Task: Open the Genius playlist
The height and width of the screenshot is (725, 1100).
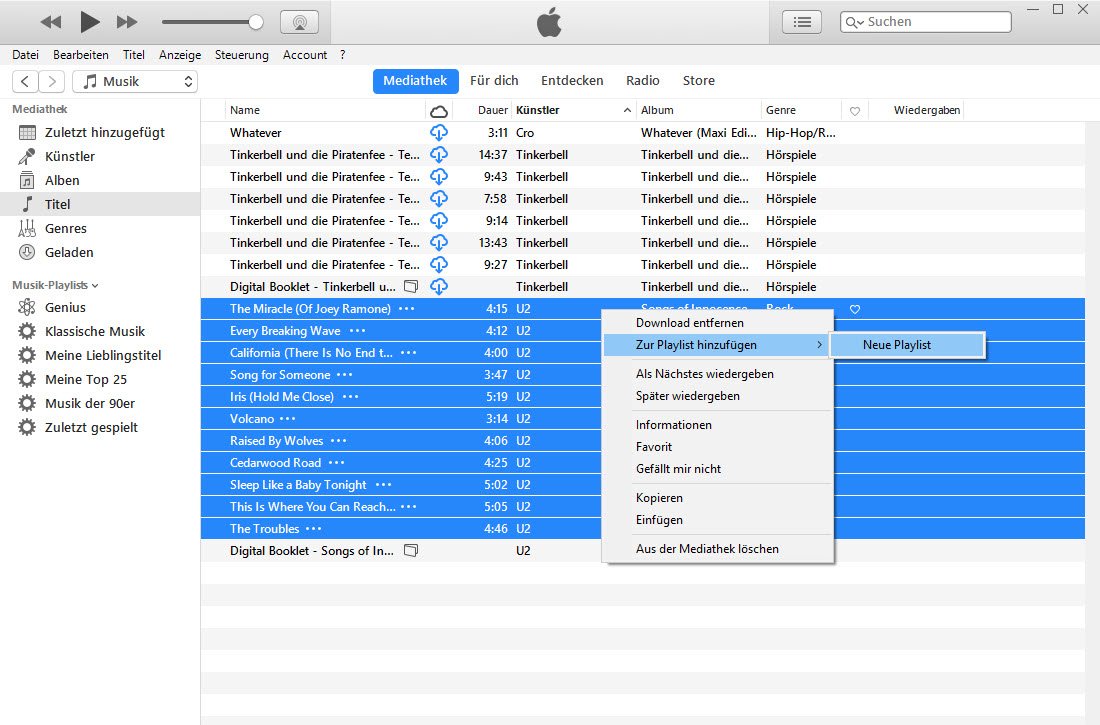Action: click(x=100, y=307)
